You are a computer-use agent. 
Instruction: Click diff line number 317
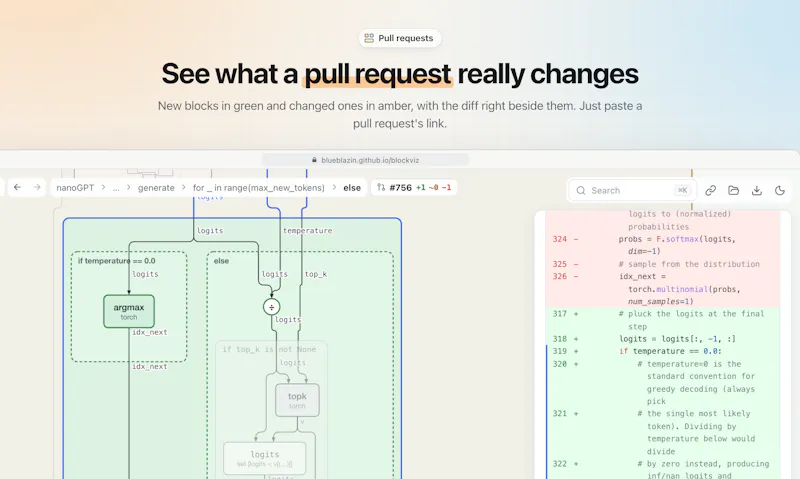click(x=559, y=314)
